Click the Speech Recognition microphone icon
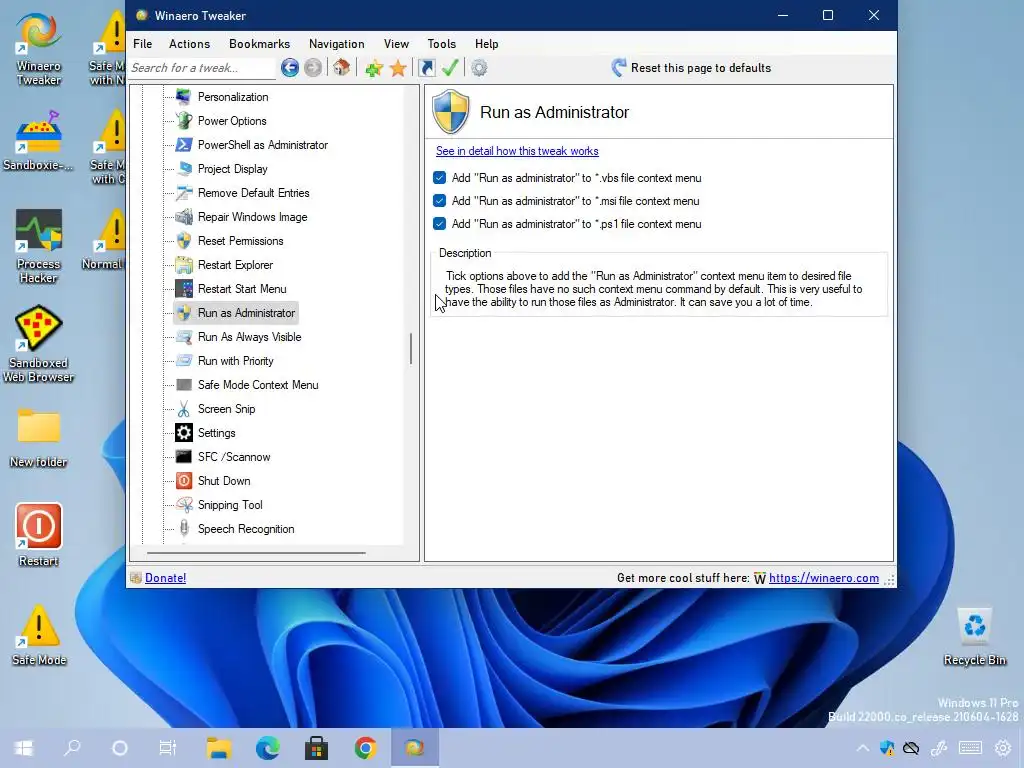This screenshot has height=768, width=1024. point(184,528)
